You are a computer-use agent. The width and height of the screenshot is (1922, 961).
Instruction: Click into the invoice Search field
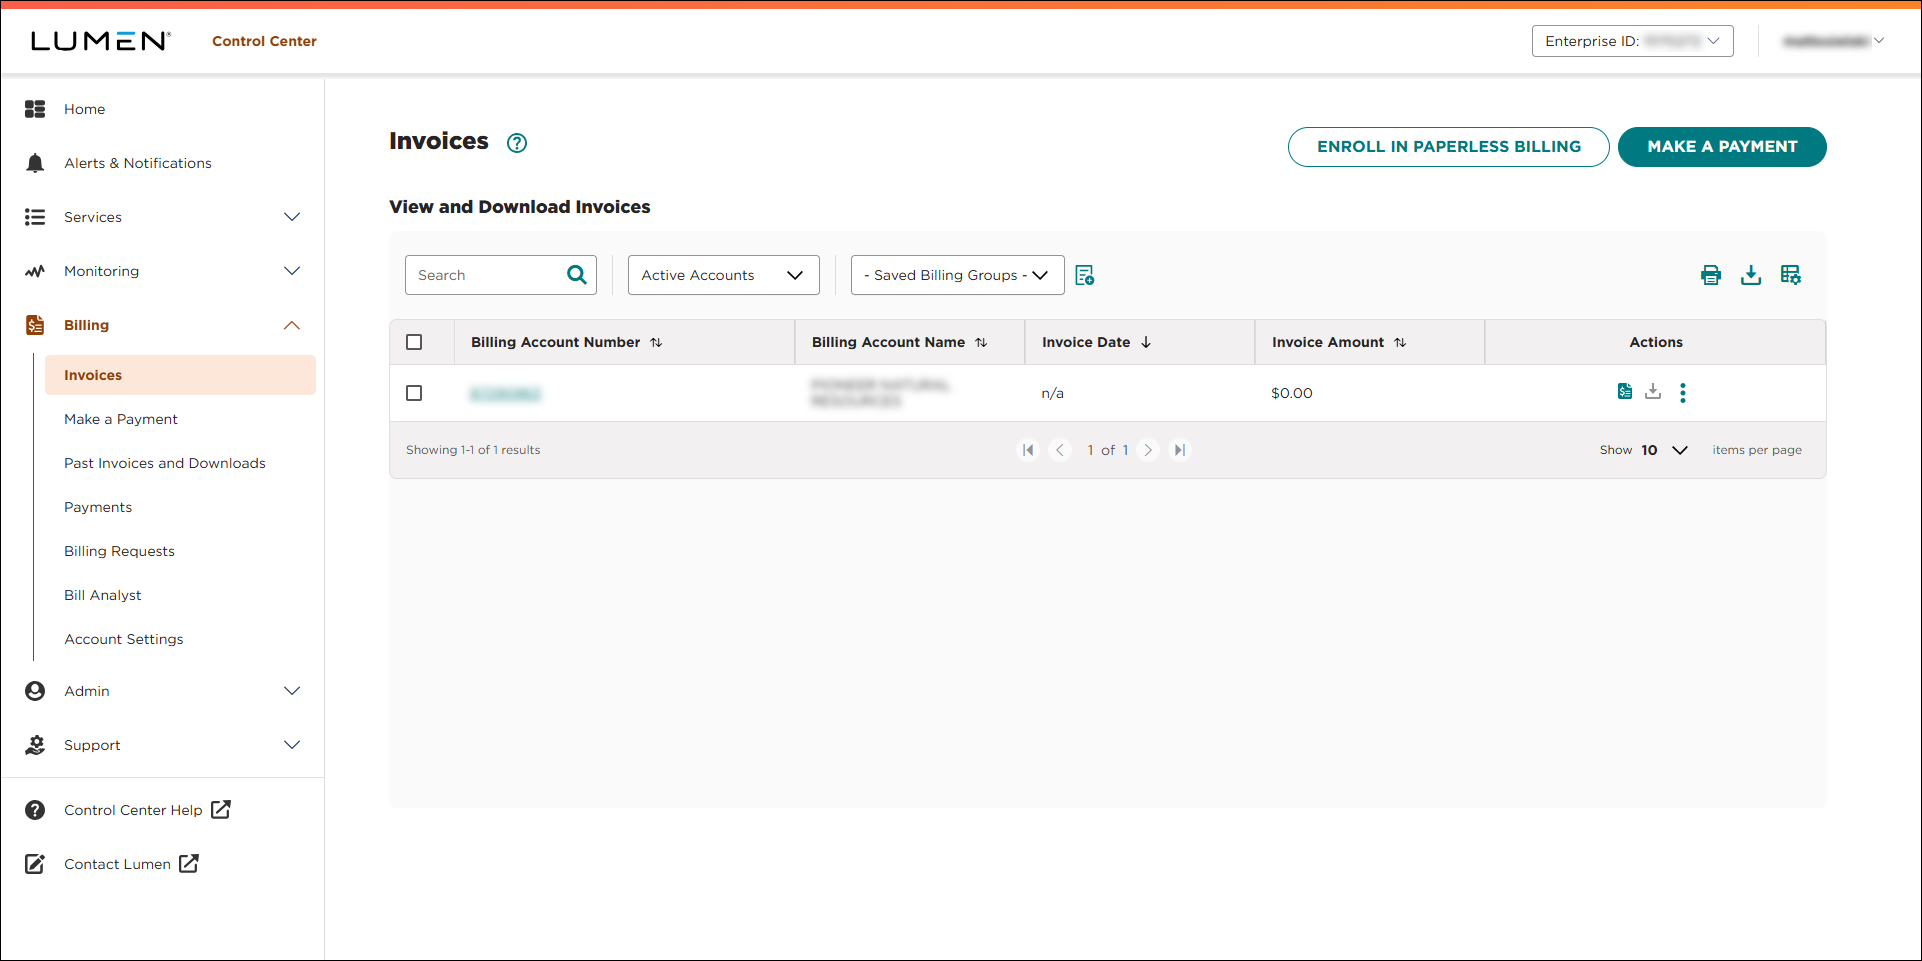click(485, 275)
